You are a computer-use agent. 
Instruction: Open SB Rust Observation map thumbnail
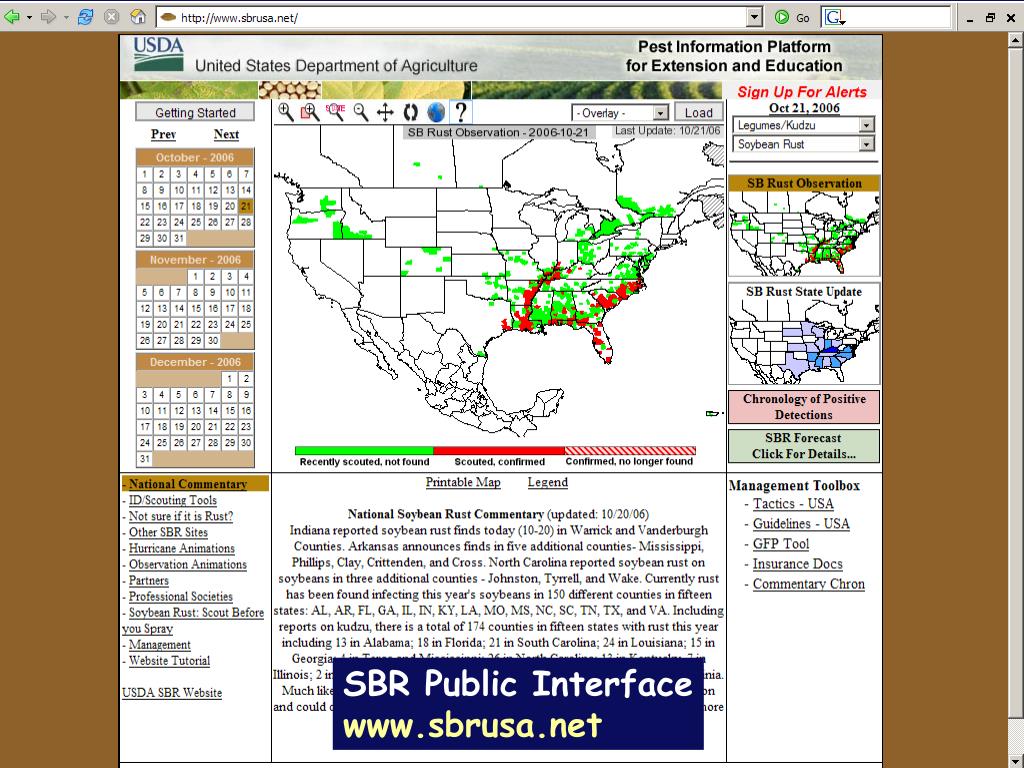804,226
